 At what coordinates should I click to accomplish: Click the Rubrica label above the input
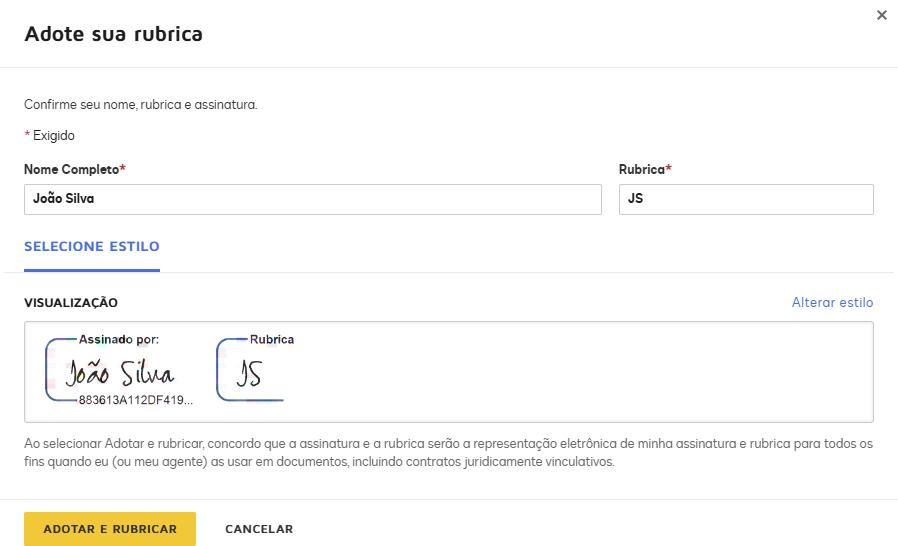click(645, 170)
